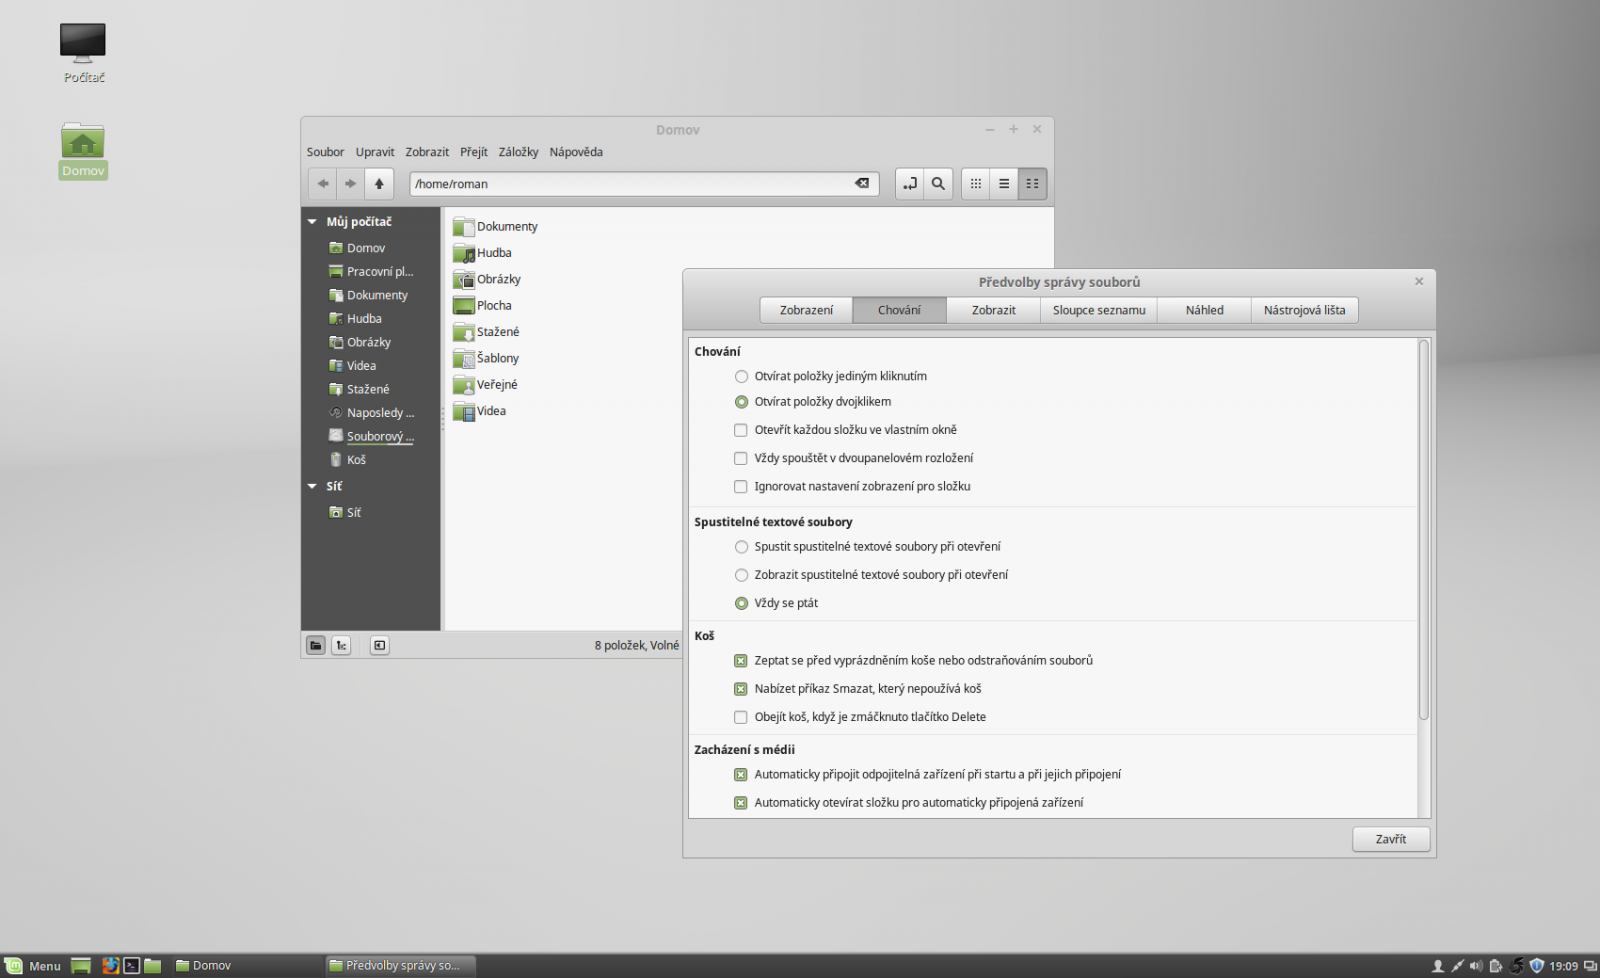Open the 'Stažené' folder in the sidebar
1600x978 pixels.
pos(366,389)
